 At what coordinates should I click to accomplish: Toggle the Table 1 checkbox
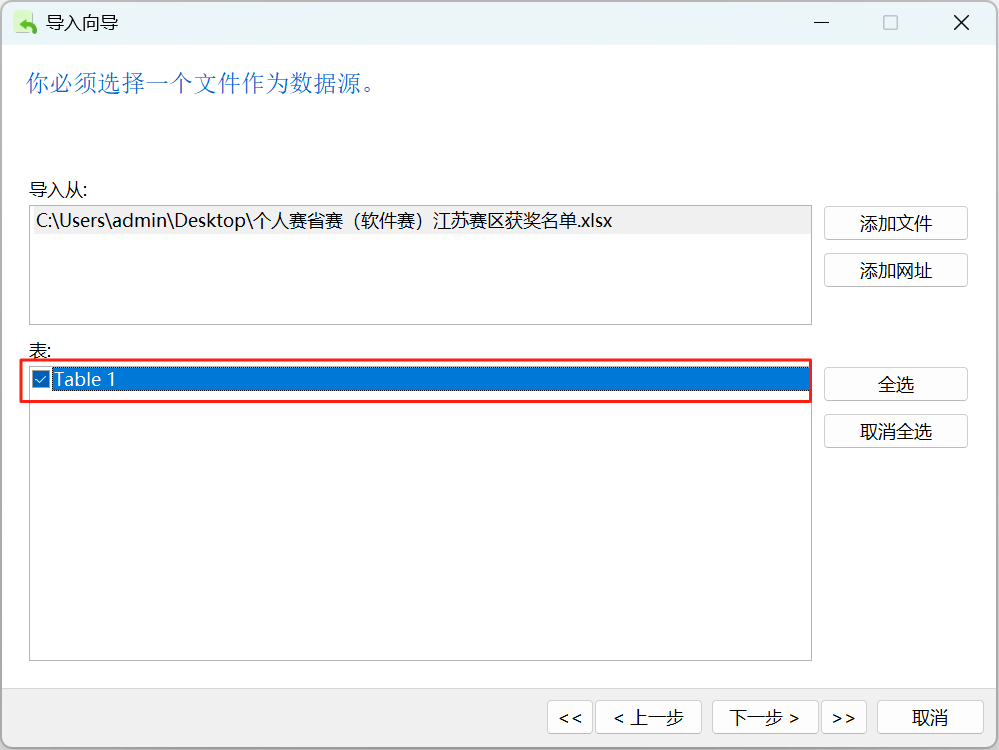tap(40, 380)
